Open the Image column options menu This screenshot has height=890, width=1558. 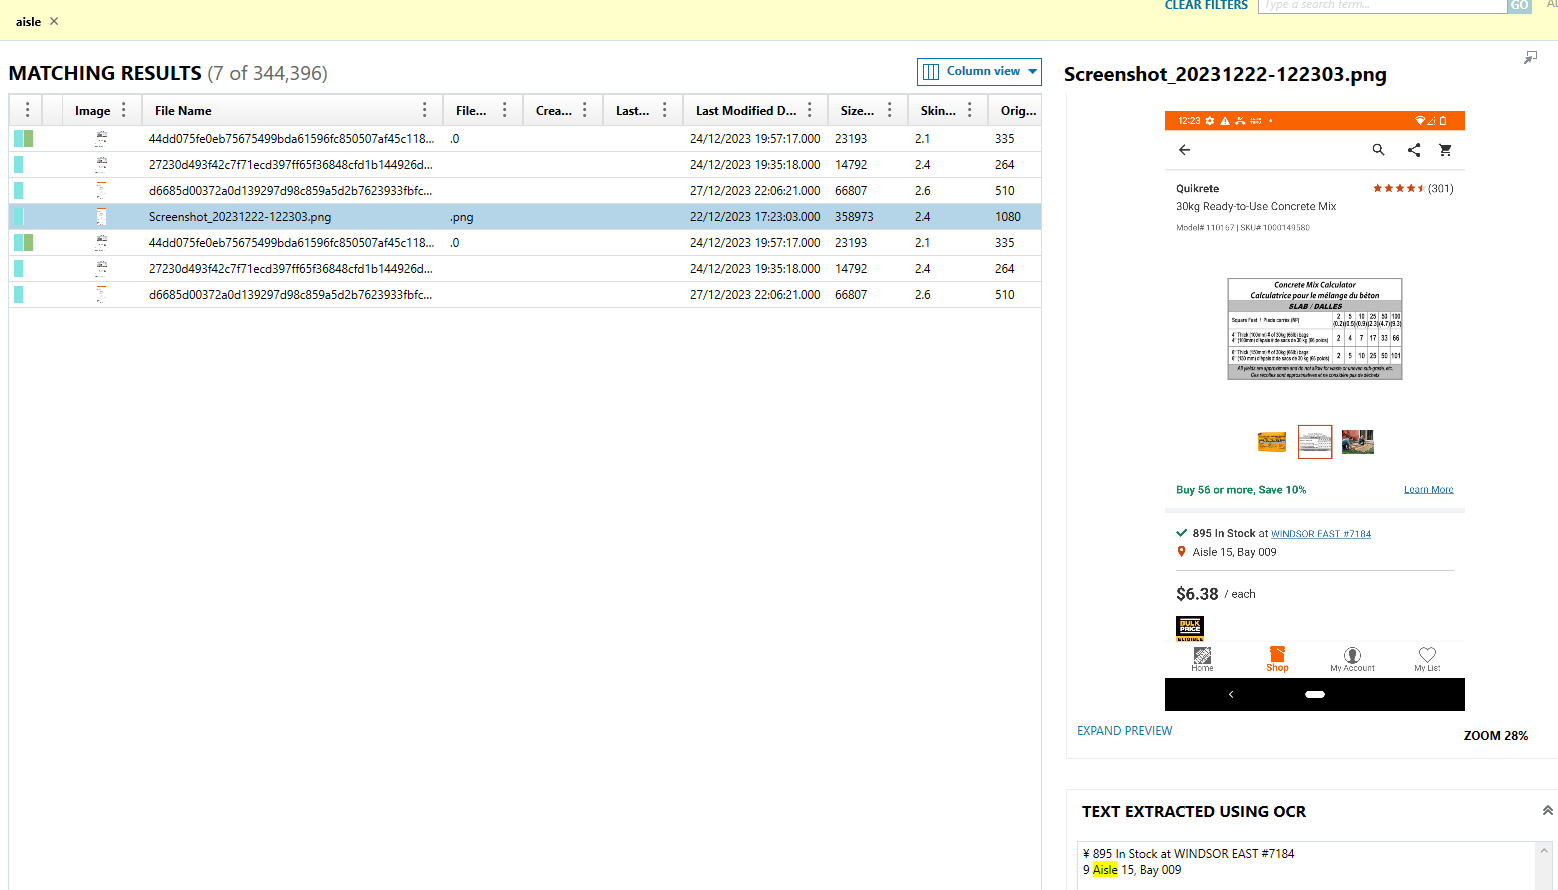pyautogui.click(x=124, y=110)
